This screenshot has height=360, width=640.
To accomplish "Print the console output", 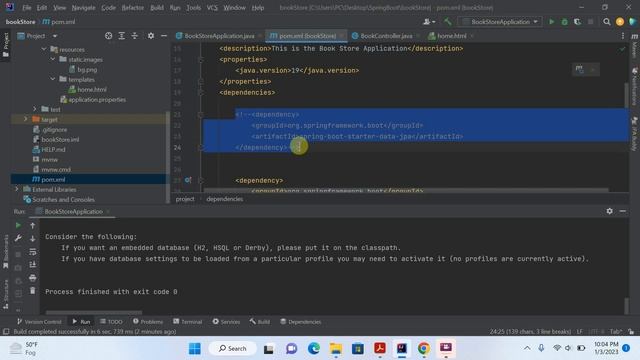I will coord(33,278).
